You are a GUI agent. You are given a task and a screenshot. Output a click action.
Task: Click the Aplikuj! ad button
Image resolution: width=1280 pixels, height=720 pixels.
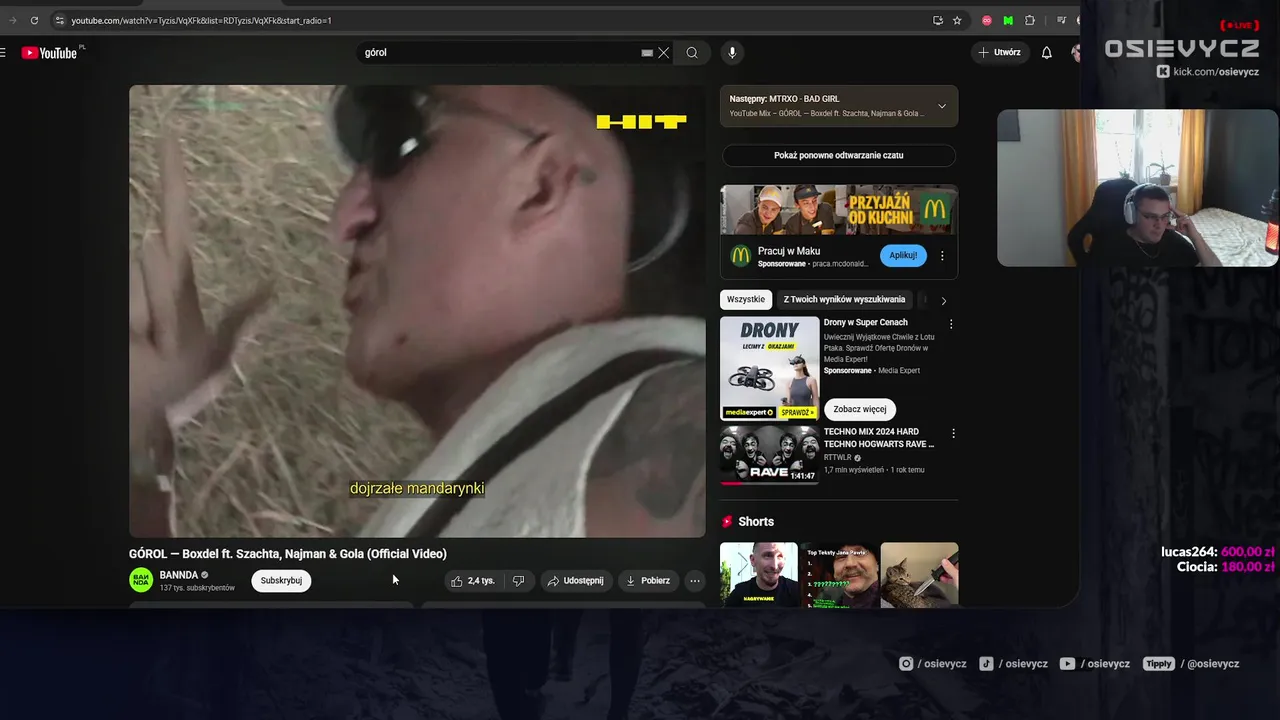[x=903, y=256]
